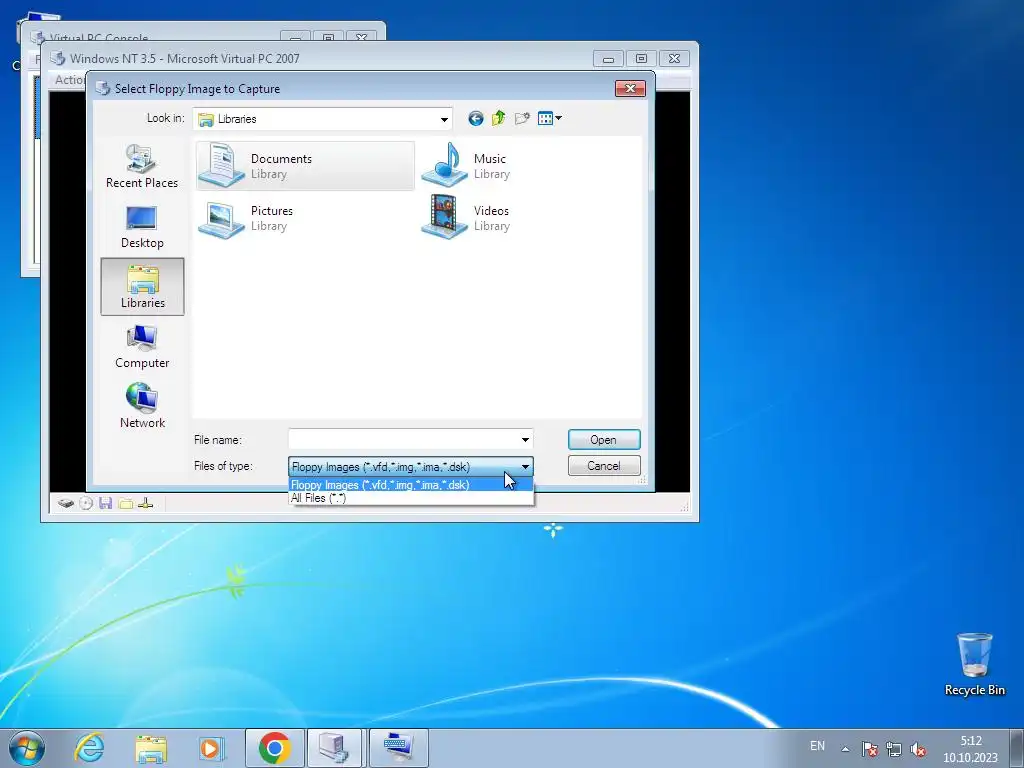The height and width of the screenshot is (768, 1024).
Task: Click the EN language indicator
Action: pyautogui.click(x=817, y=746)
